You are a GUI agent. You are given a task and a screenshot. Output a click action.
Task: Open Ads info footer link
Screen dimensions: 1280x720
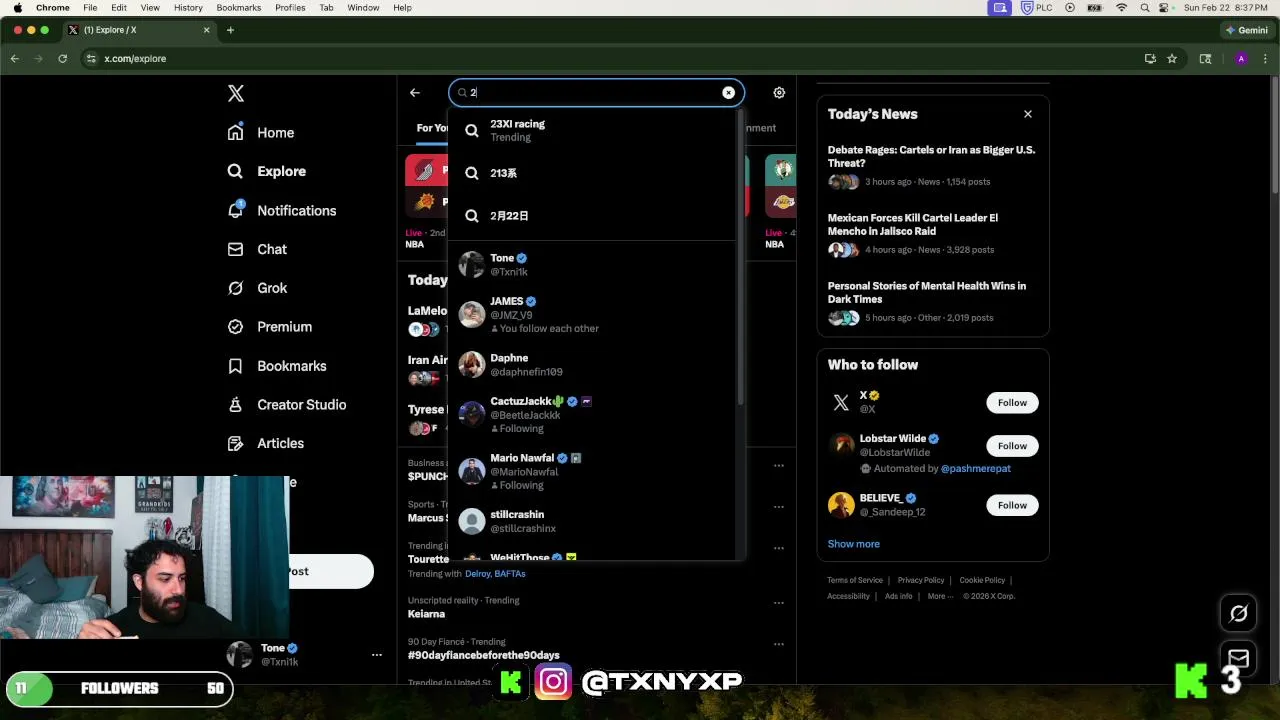point(899,596)
